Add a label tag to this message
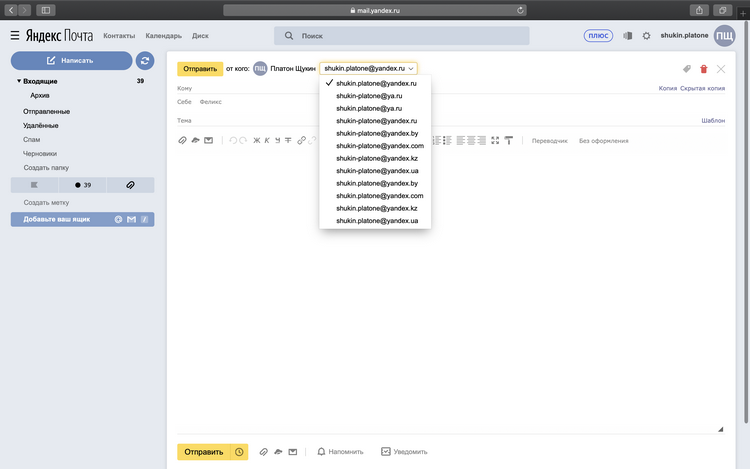The image size is (750, 469). pyautogui.click(x=687, y=69)
